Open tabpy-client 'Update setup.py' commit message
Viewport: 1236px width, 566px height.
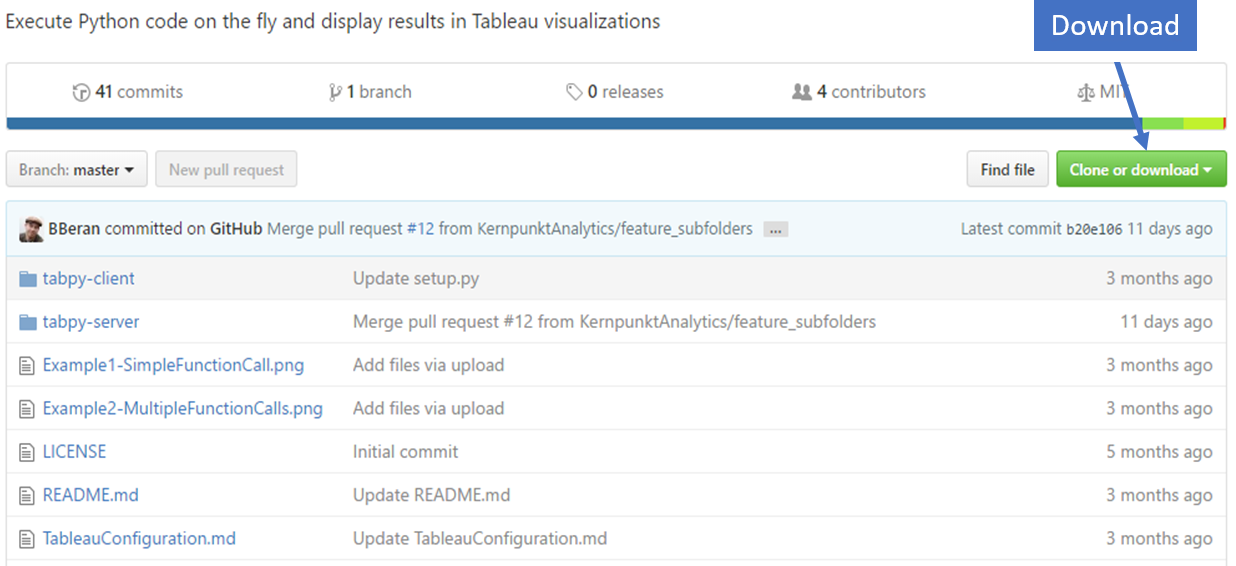[x=416, y=279]
